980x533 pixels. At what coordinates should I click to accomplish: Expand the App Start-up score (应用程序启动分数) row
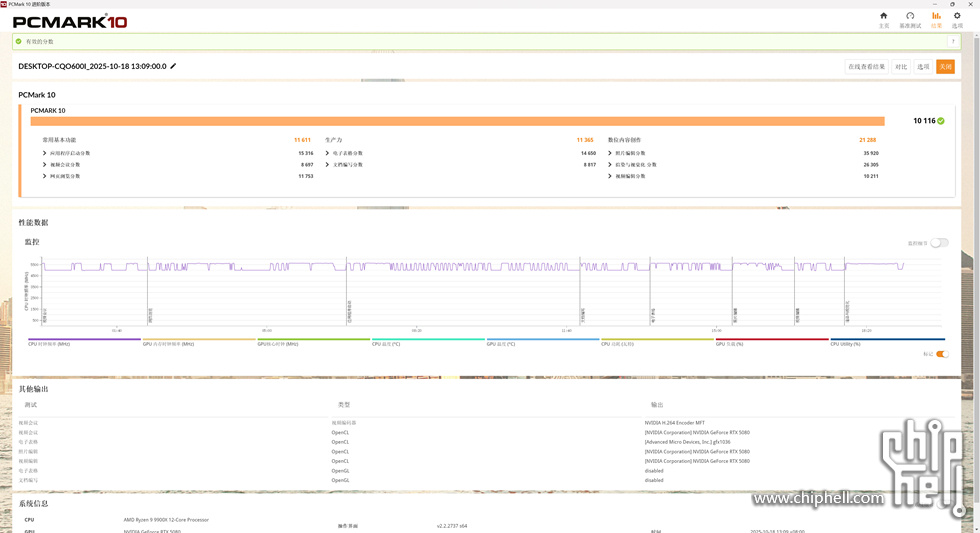point(45,153)
